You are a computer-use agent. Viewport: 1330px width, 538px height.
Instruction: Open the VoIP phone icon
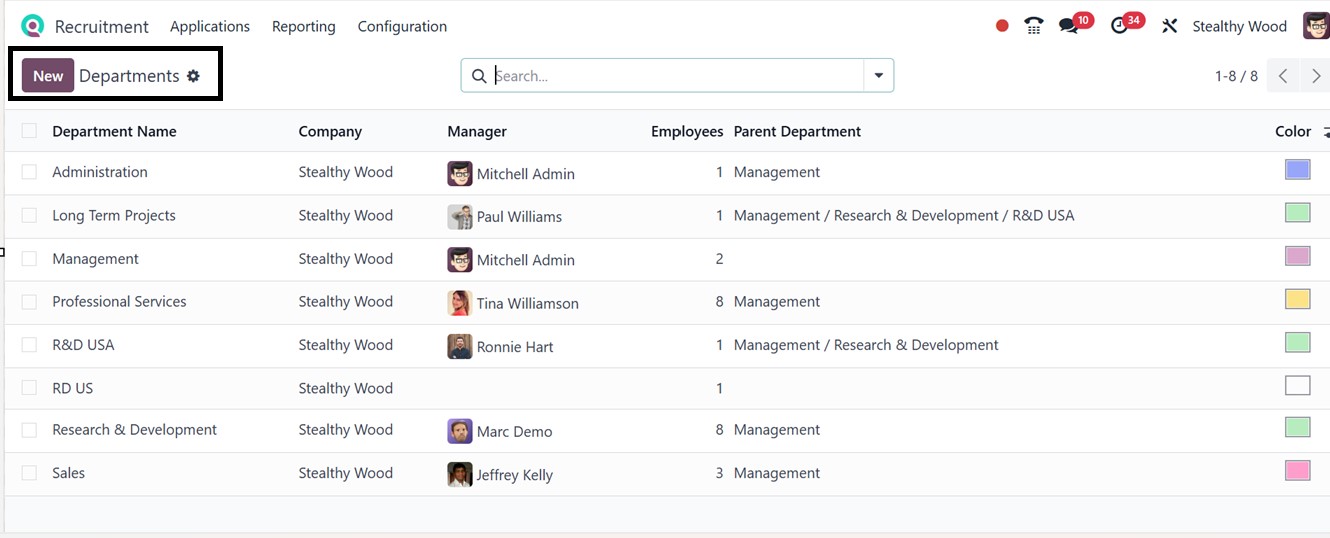tap(1034, 26)
